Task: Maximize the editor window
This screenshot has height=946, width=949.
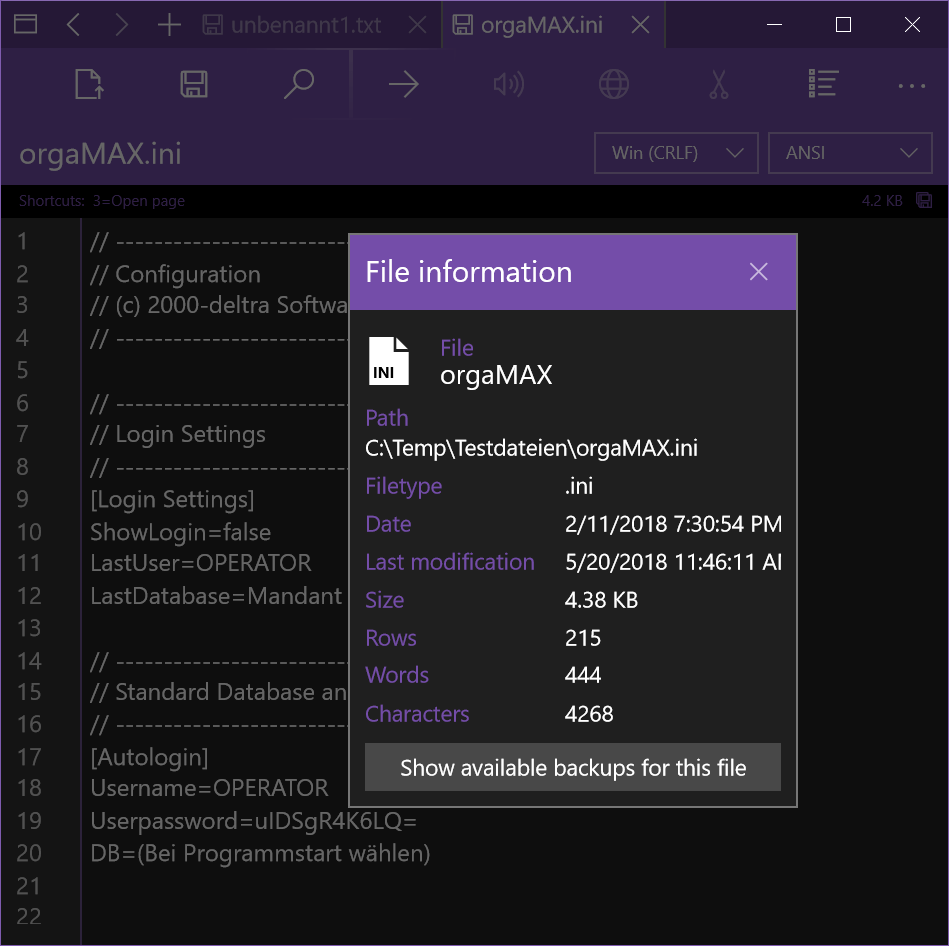Action: (843, 25)
